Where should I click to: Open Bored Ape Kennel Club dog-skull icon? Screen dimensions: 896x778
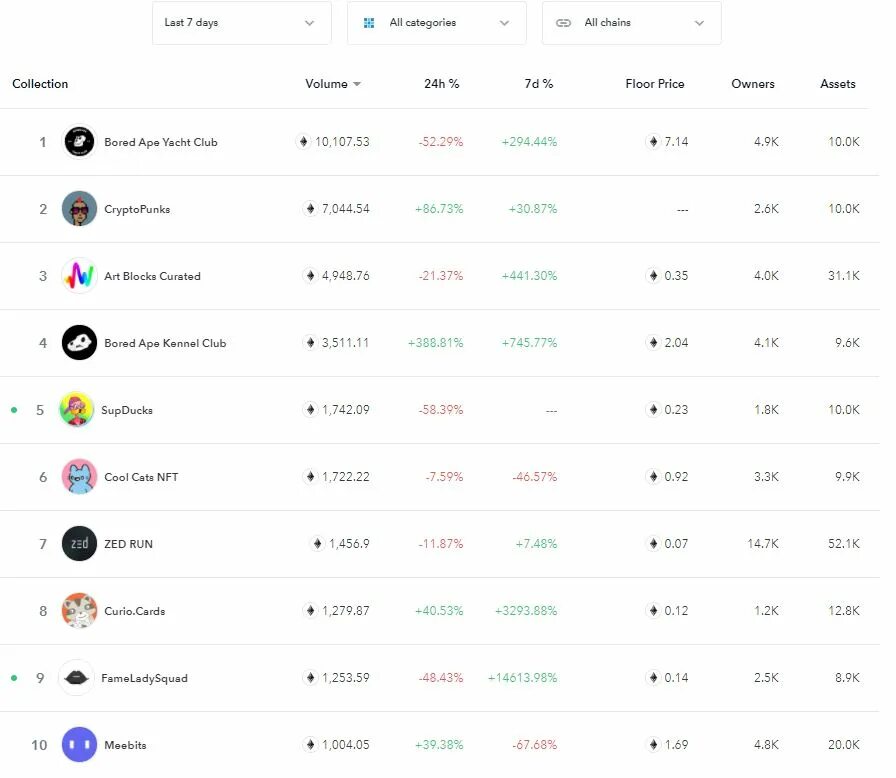pyautogui.click(x=79, y=343)
